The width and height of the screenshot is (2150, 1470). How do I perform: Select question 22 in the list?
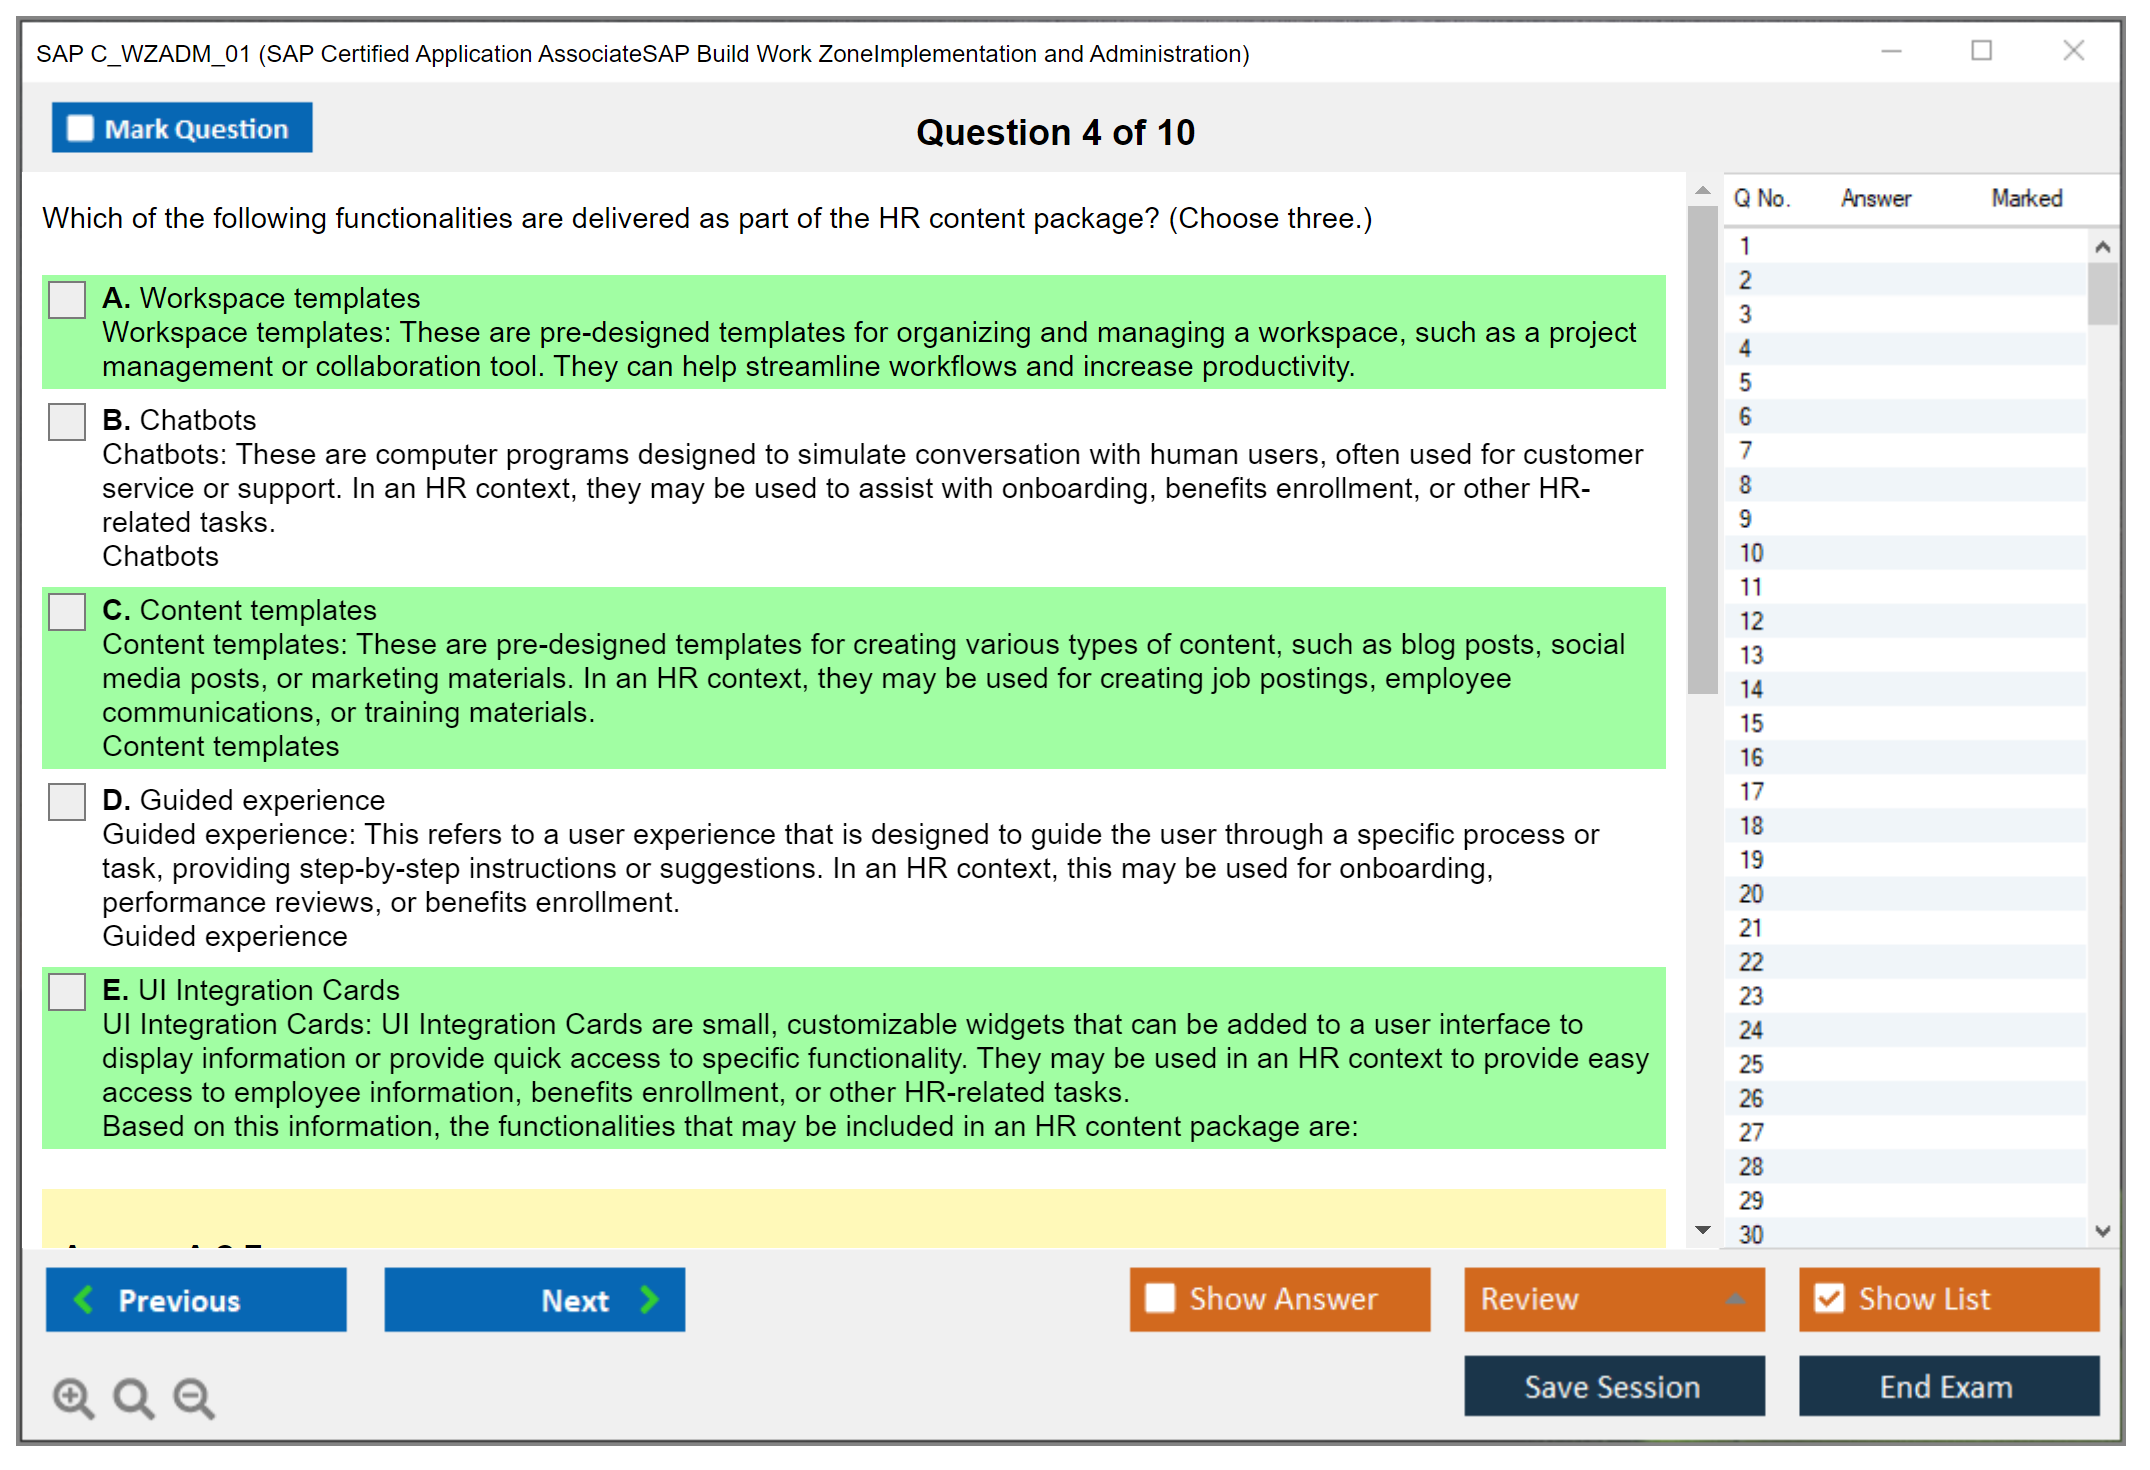click(x=1751, y=962)
